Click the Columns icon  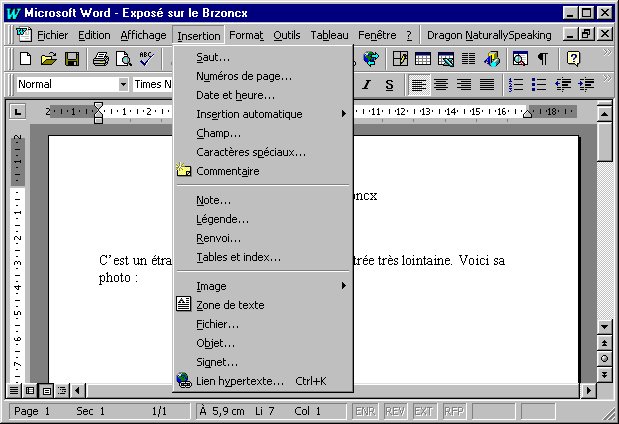[x=469, y=59]
